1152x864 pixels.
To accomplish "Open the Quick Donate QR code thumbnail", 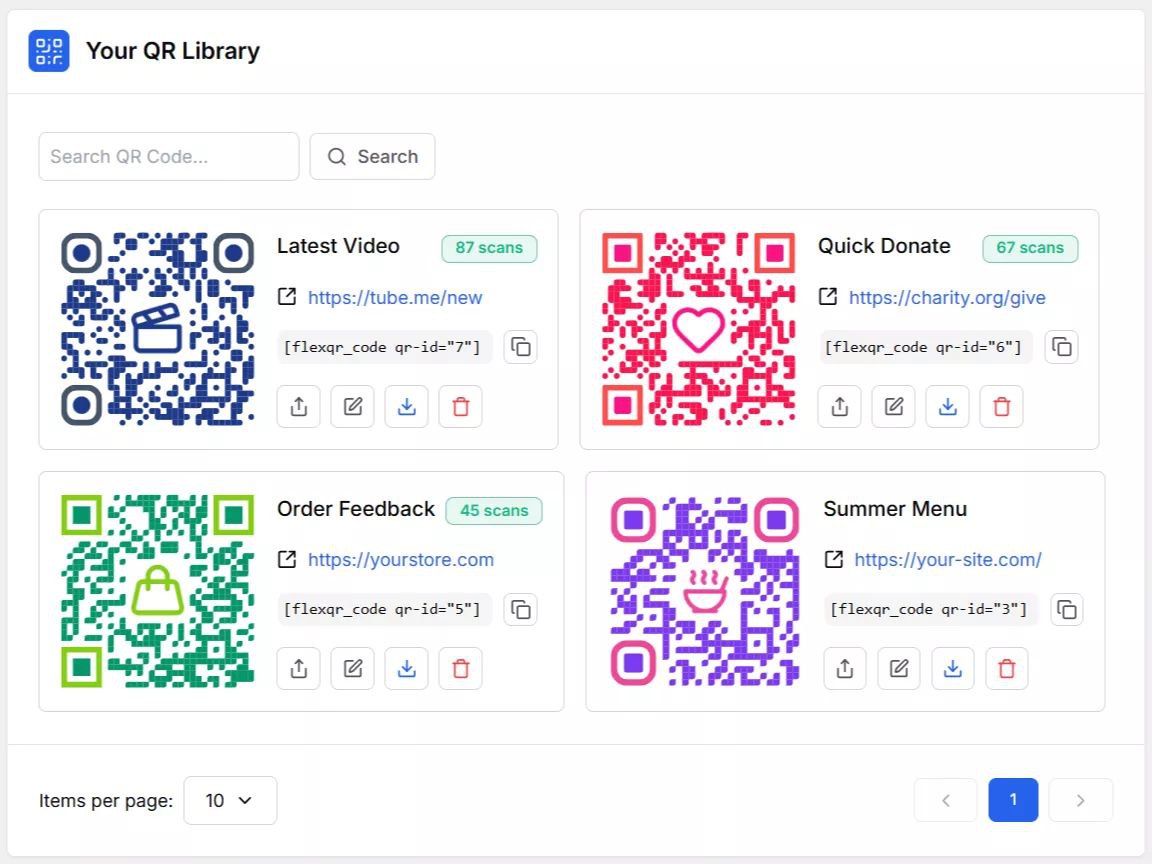I will click(x=699, y=329).
